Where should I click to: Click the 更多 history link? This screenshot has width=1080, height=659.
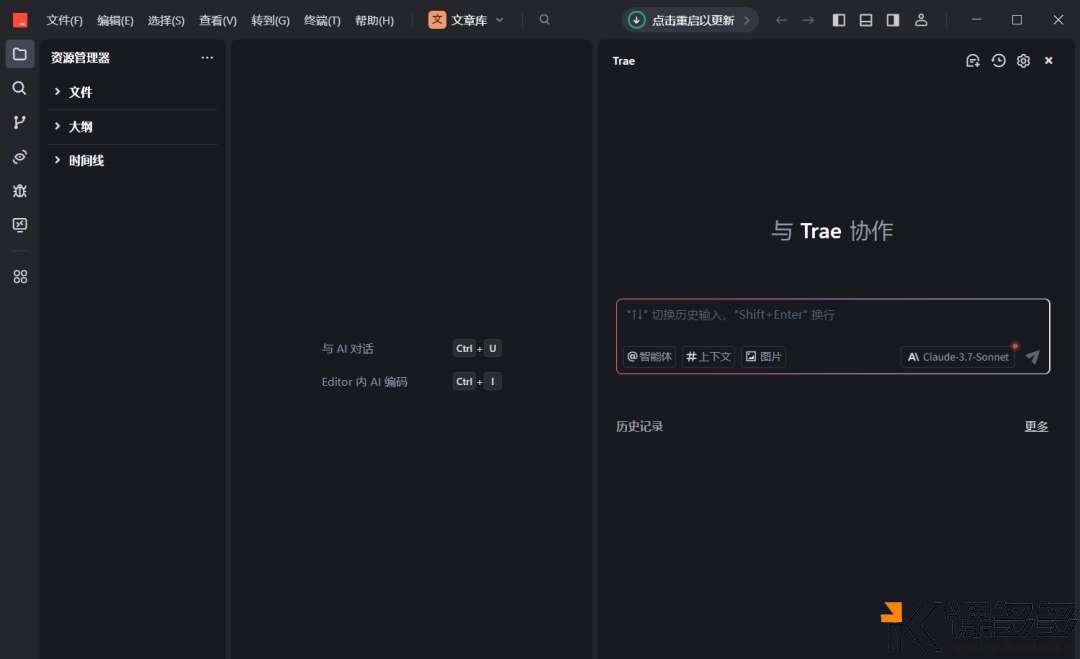(x=1036, y=426)
